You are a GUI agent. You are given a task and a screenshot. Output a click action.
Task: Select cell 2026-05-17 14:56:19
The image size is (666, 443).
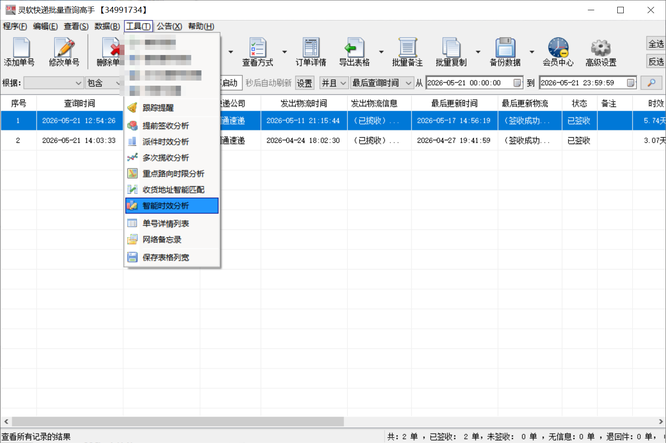(454, 121)
